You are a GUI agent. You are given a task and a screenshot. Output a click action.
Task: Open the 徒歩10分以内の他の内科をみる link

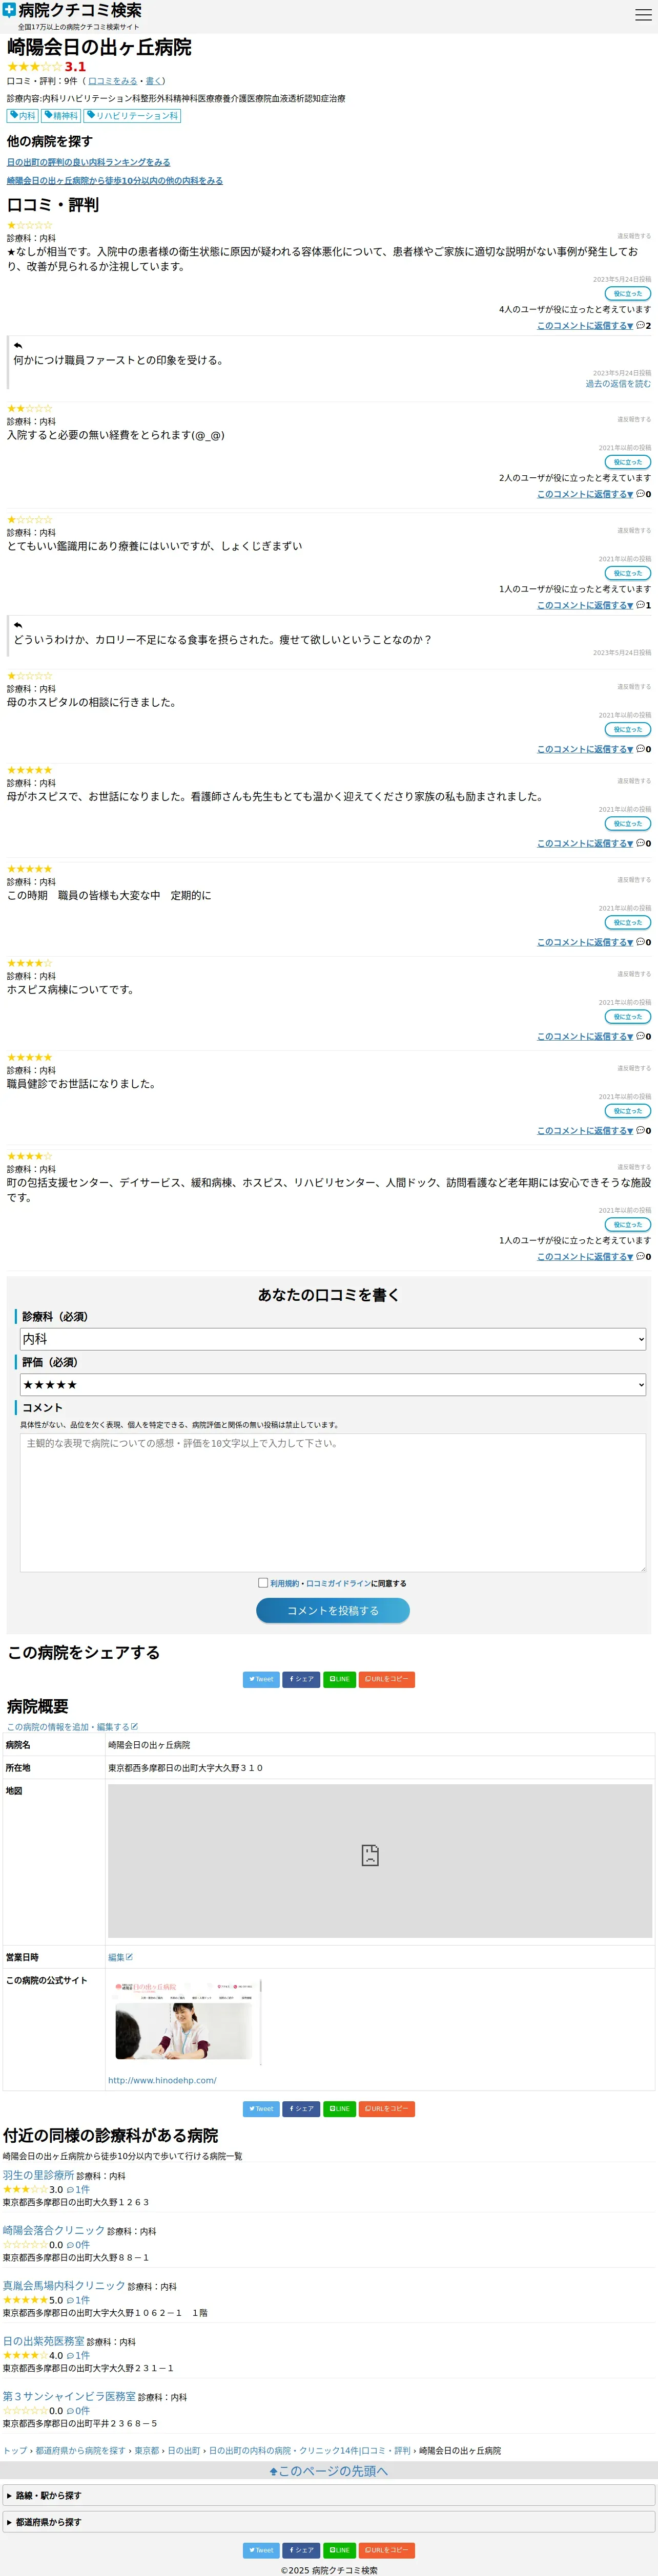[x=115, y=181]
